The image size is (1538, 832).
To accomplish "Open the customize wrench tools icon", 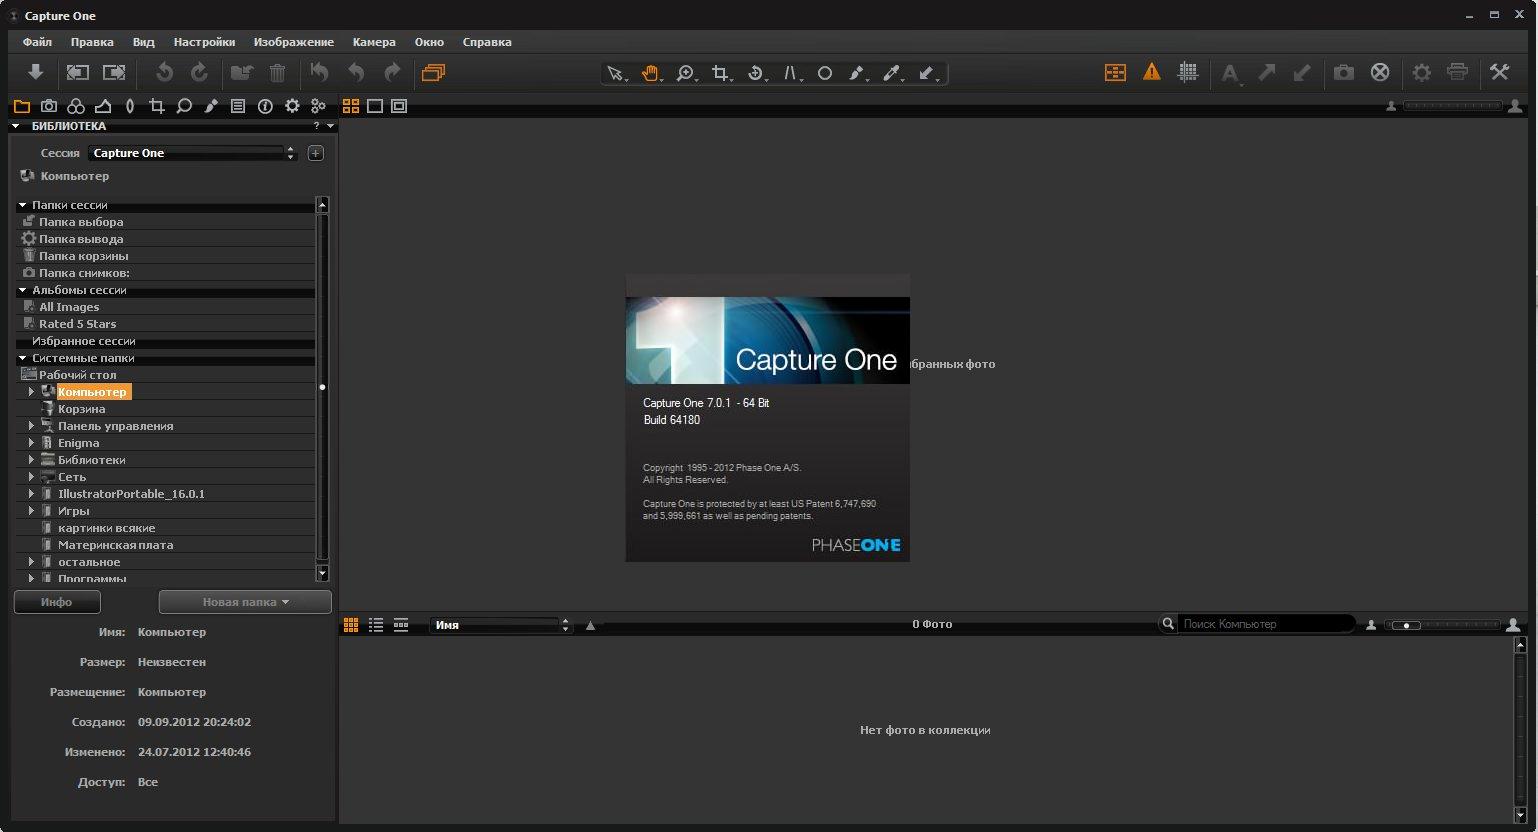I will click(1499, 72).
